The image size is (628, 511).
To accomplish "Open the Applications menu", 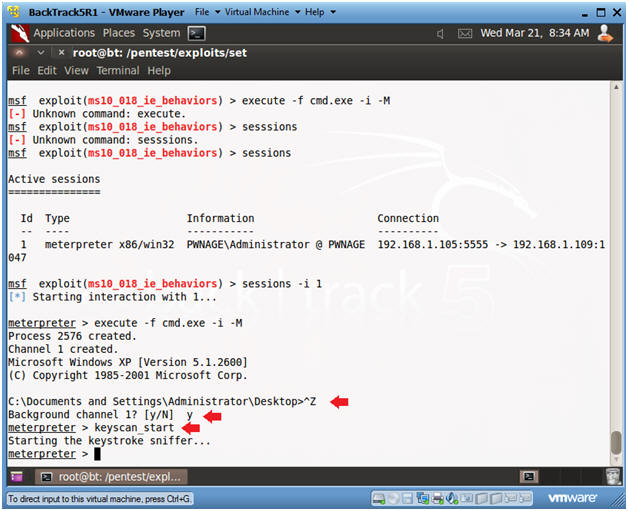I will [64, 33].
